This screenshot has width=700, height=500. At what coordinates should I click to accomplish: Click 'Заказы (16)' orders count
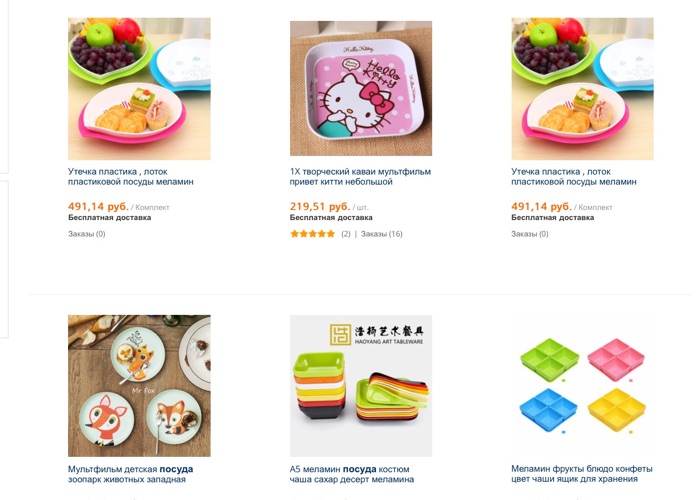382,234
